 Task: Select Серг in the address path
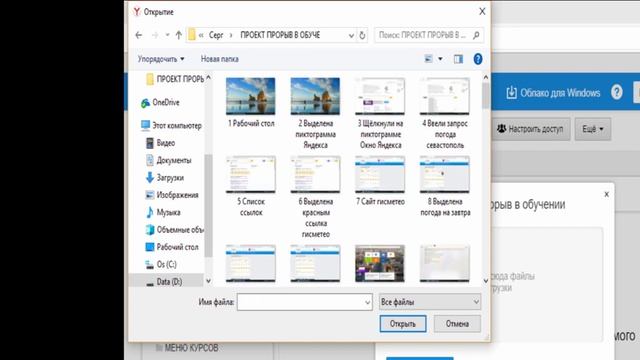click(x=216, y=35)
